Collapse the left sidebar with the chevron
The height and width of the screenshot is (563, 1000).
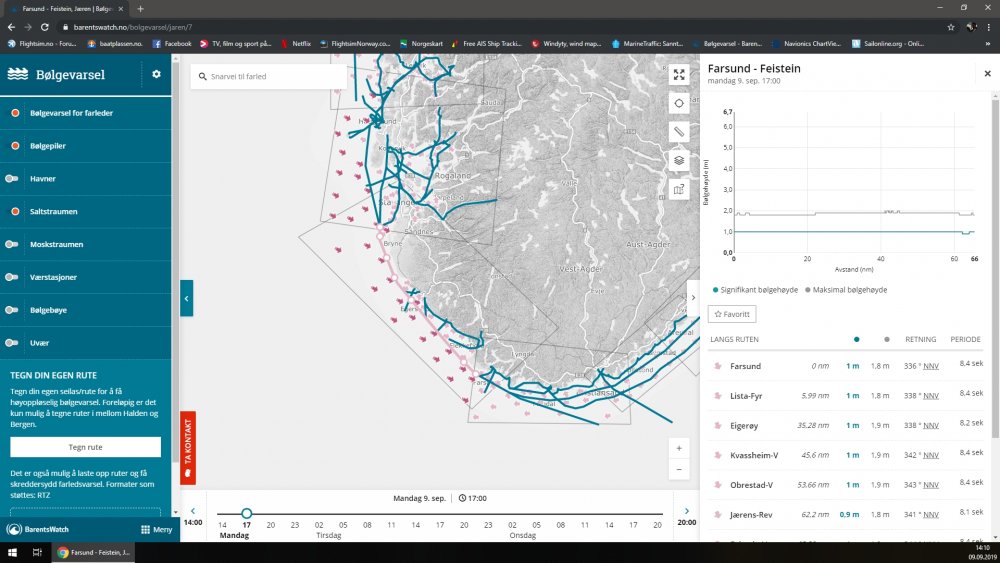[x=186, y=298]
